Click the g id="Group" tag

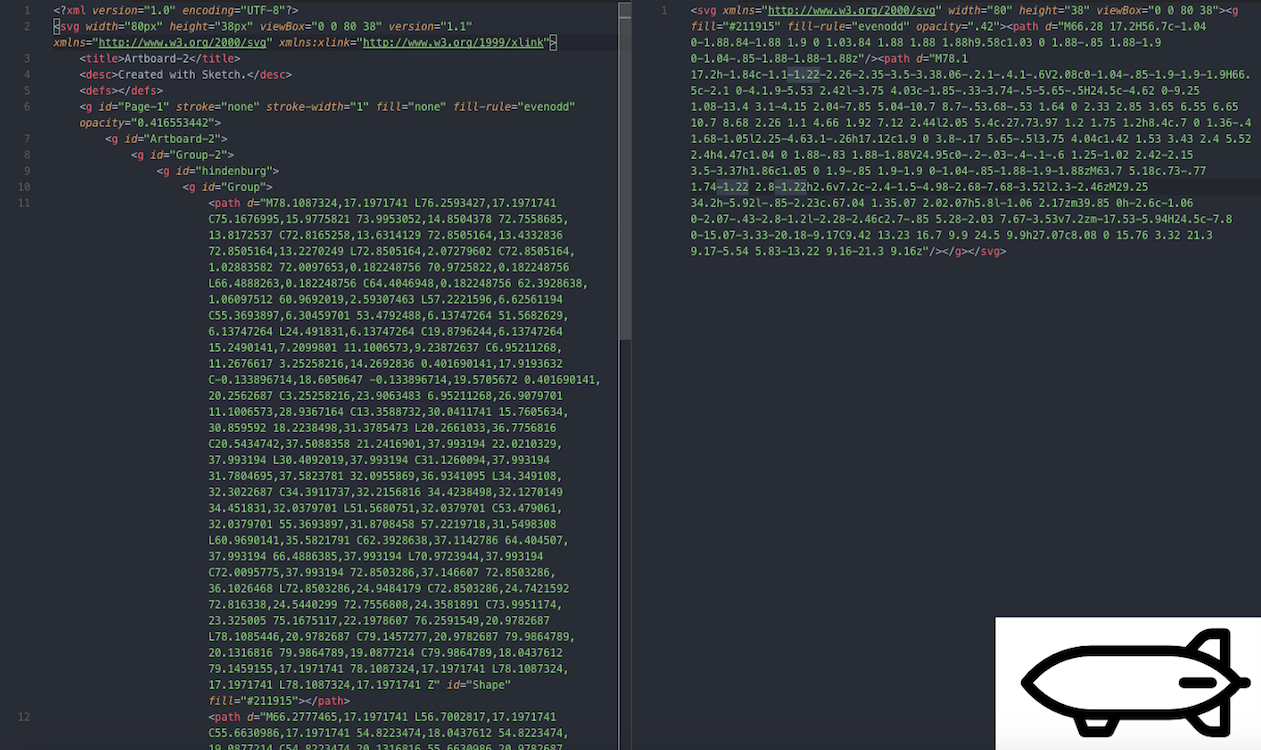click(227, 185)
